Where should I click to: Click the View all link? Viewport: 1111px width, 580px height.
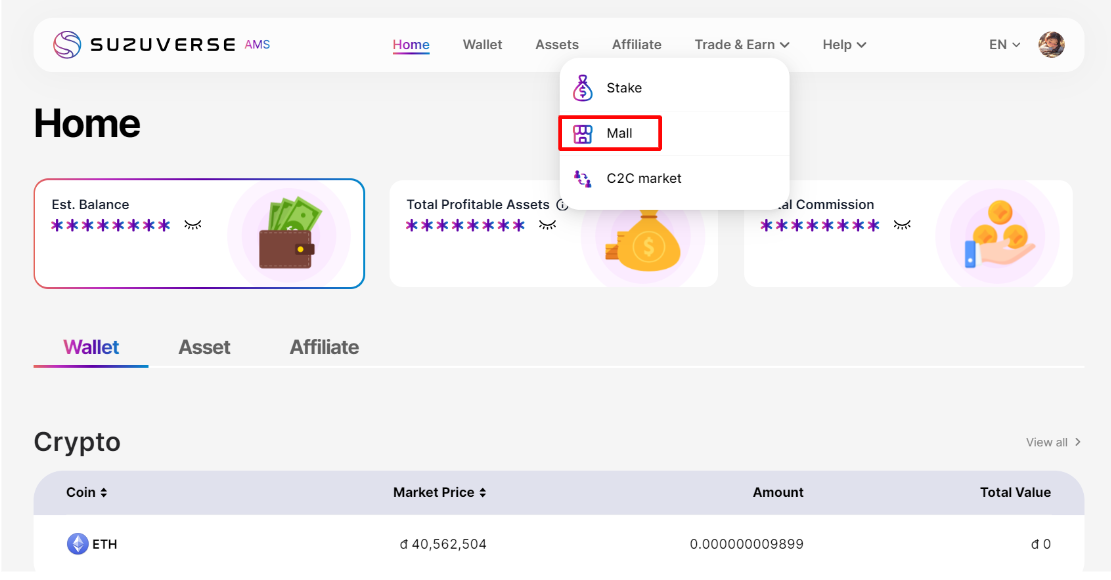[x=1053, y=442]
